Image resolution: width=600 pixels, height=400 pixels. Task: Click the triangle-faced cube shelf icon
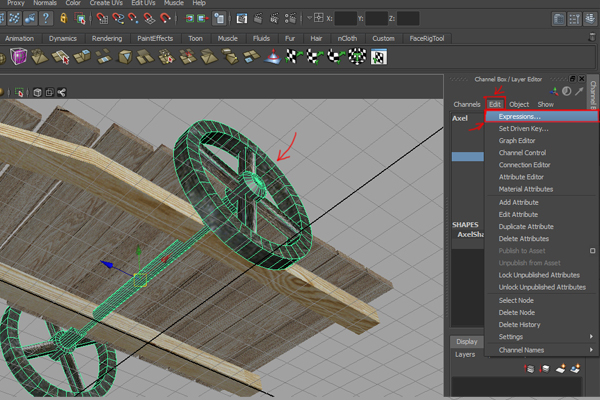[x=125, y=57]
